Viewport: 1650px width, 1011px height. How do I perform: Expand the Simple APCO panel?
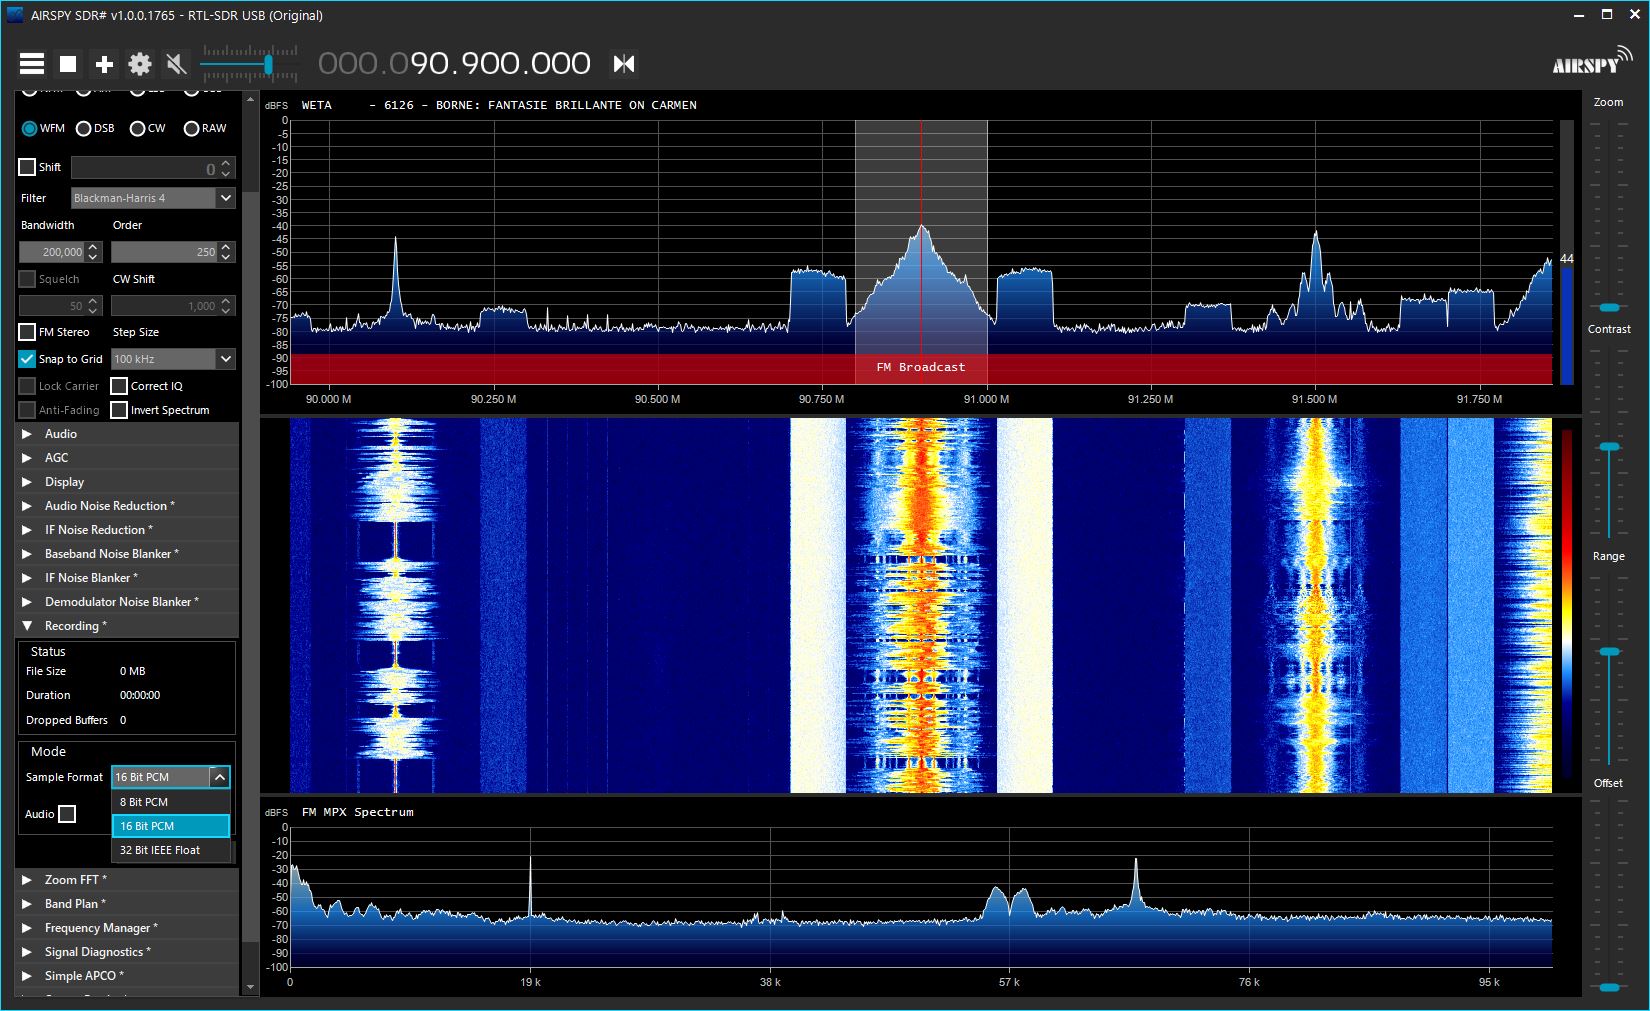127,976
